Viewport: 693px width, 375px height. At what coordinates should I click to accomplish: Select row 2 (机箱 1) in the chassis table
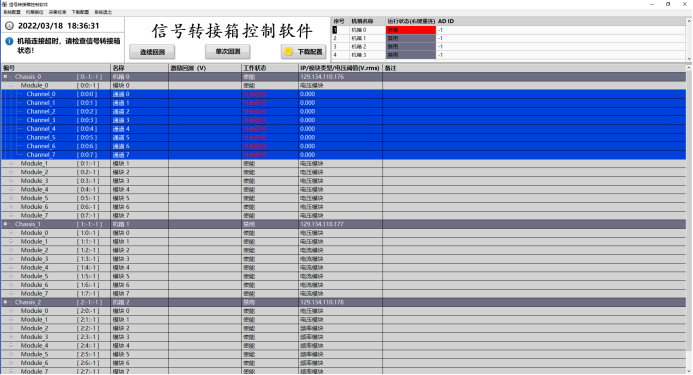pos(508,38)
